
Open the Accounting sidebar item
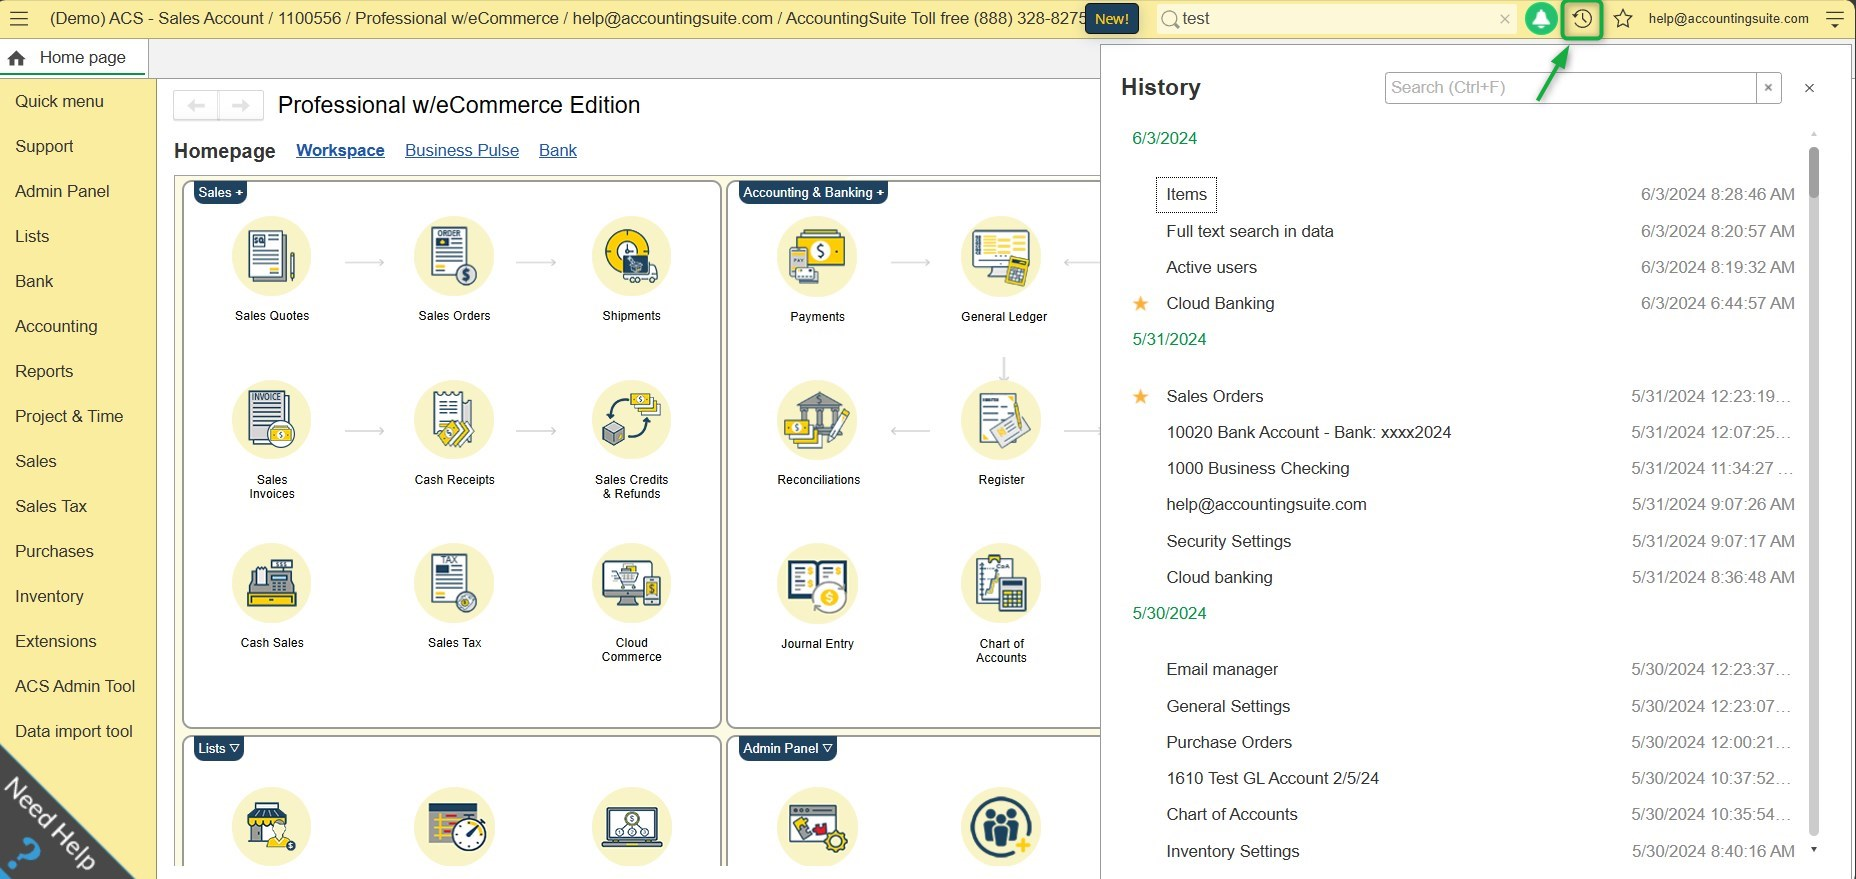[x=56, y=326]
